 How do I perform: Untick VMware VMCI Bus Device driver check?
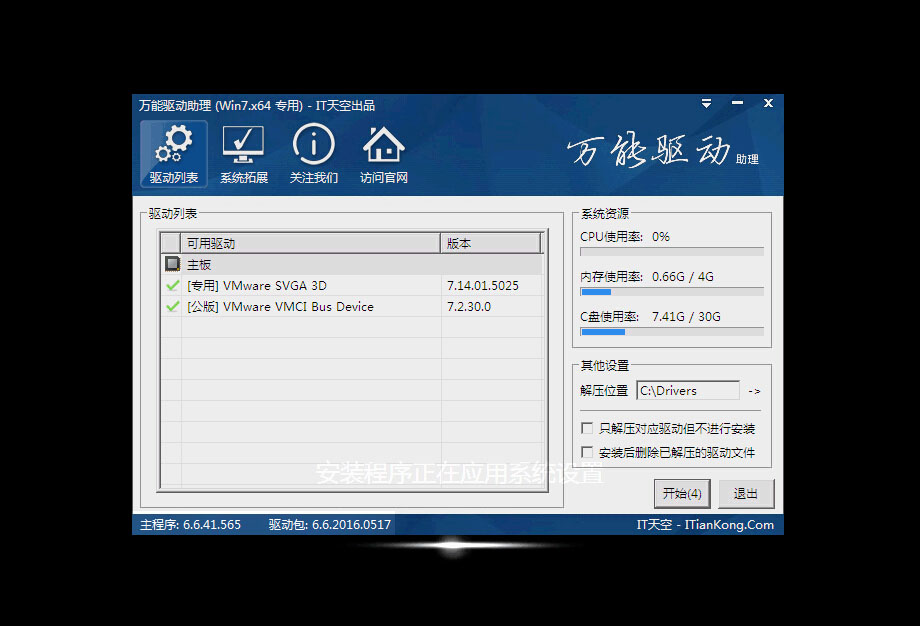point(171,307)
